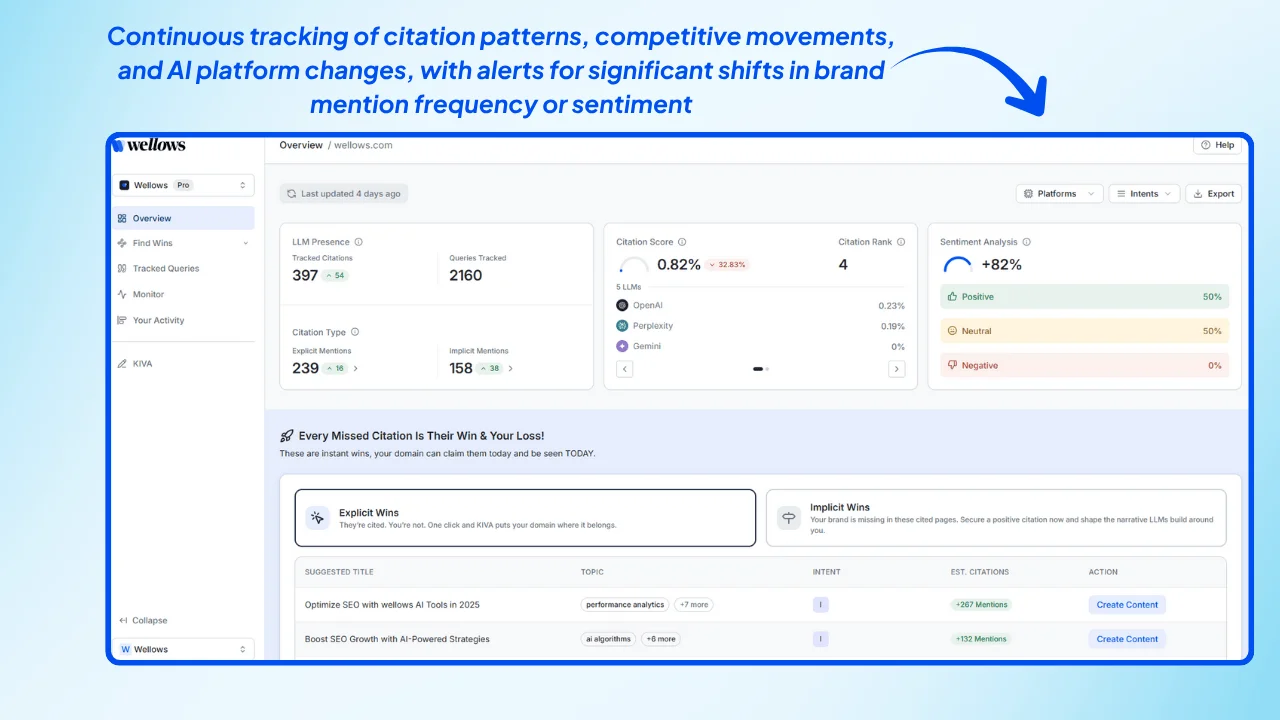1280x720 pixels.
Task: Expand Implicit Mentions arrow
Action: click(511, 368)
